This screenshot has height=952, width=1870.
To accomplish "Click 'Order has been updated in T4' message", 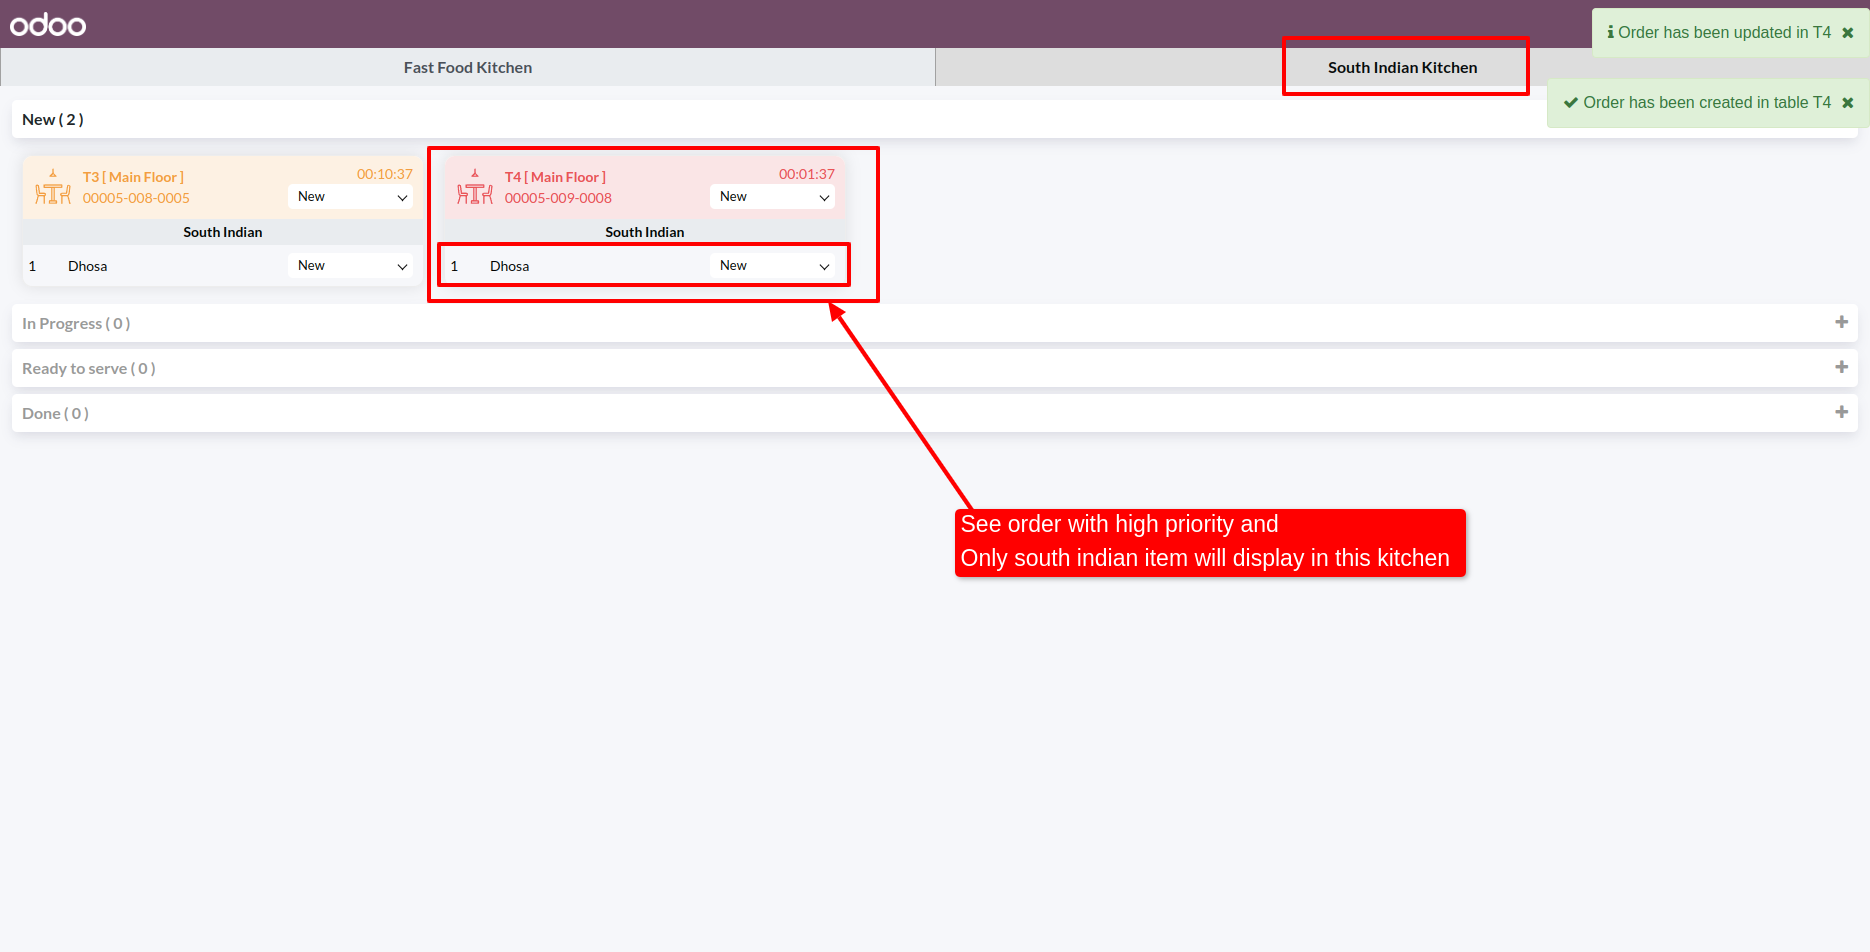I will coord(1725,32).
